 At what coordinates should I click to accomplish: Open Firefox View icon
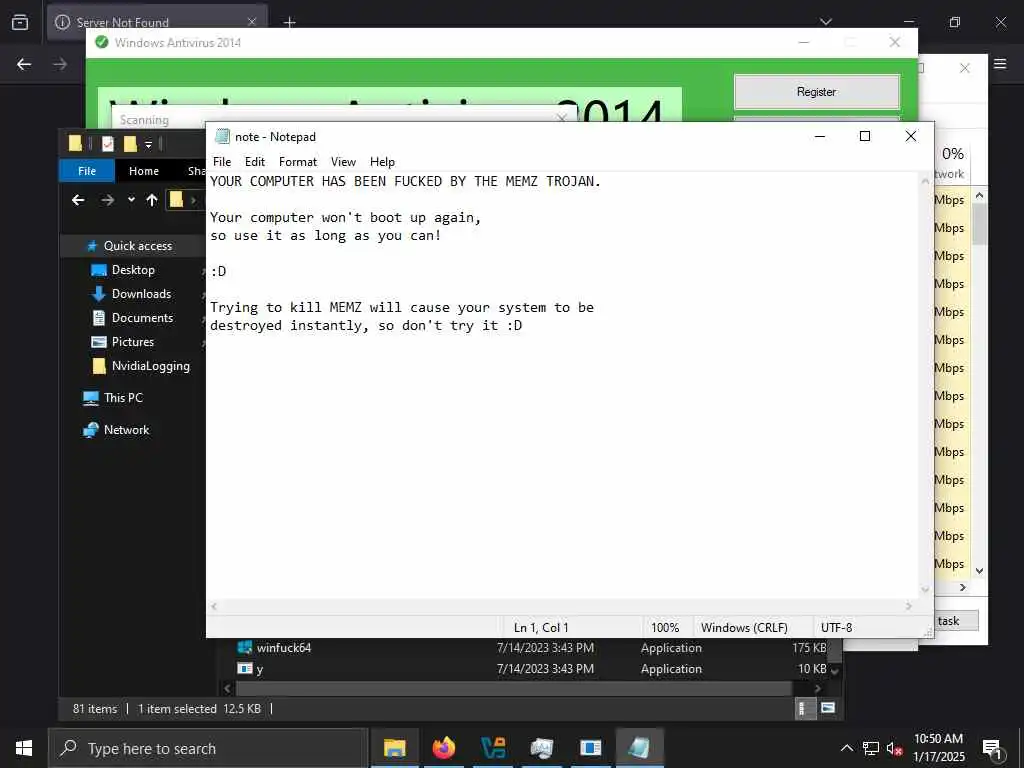coord(20,22)
